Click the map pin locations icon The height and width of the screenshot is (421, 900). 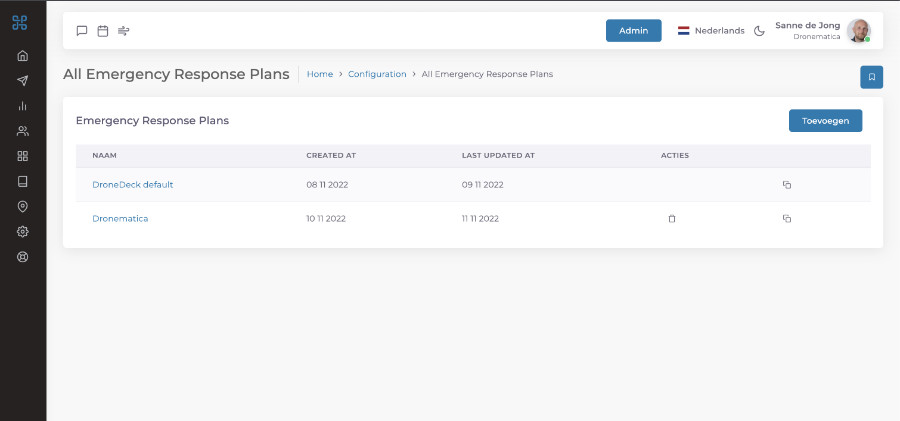(23, 206)
